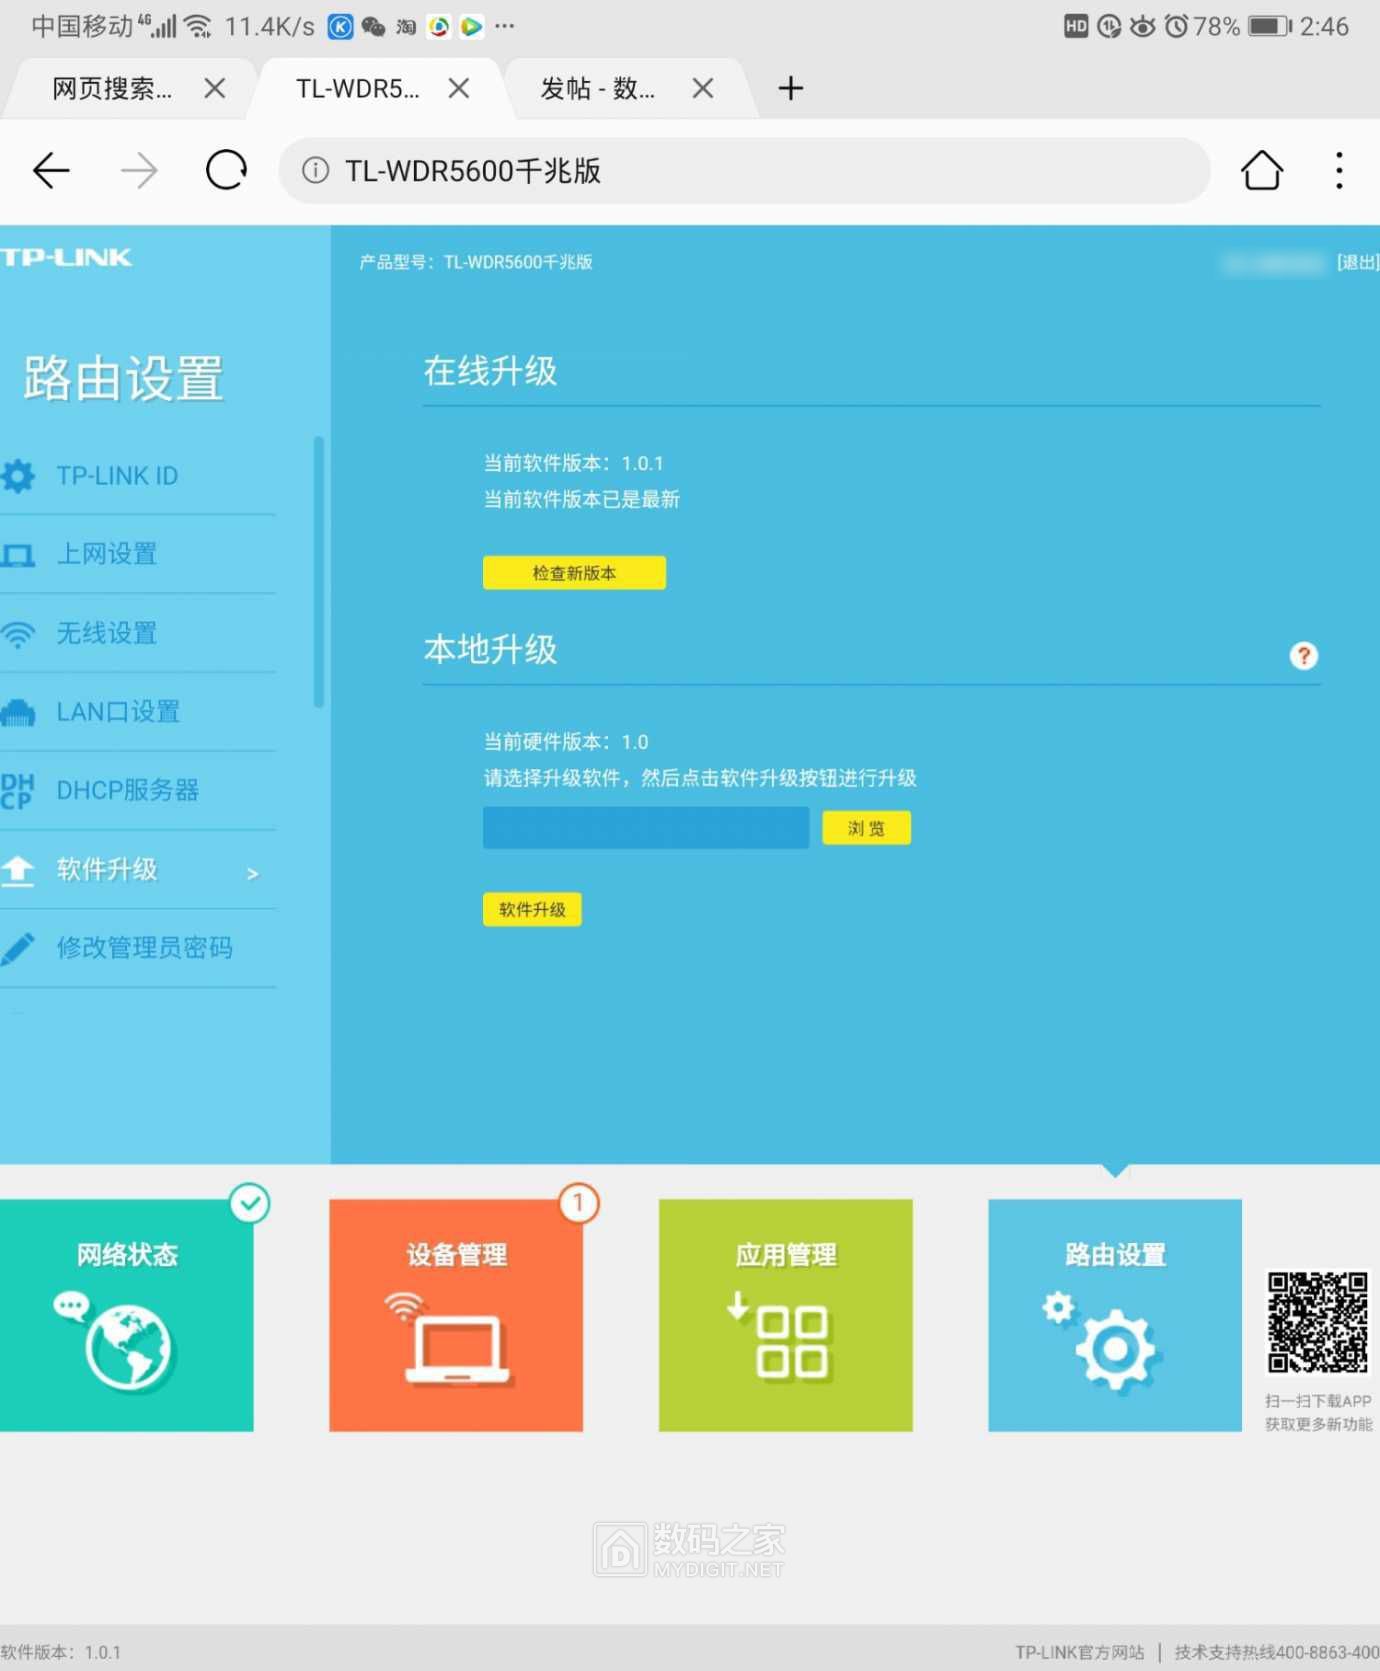Go to the browser home page icon

pos(1261,171)
